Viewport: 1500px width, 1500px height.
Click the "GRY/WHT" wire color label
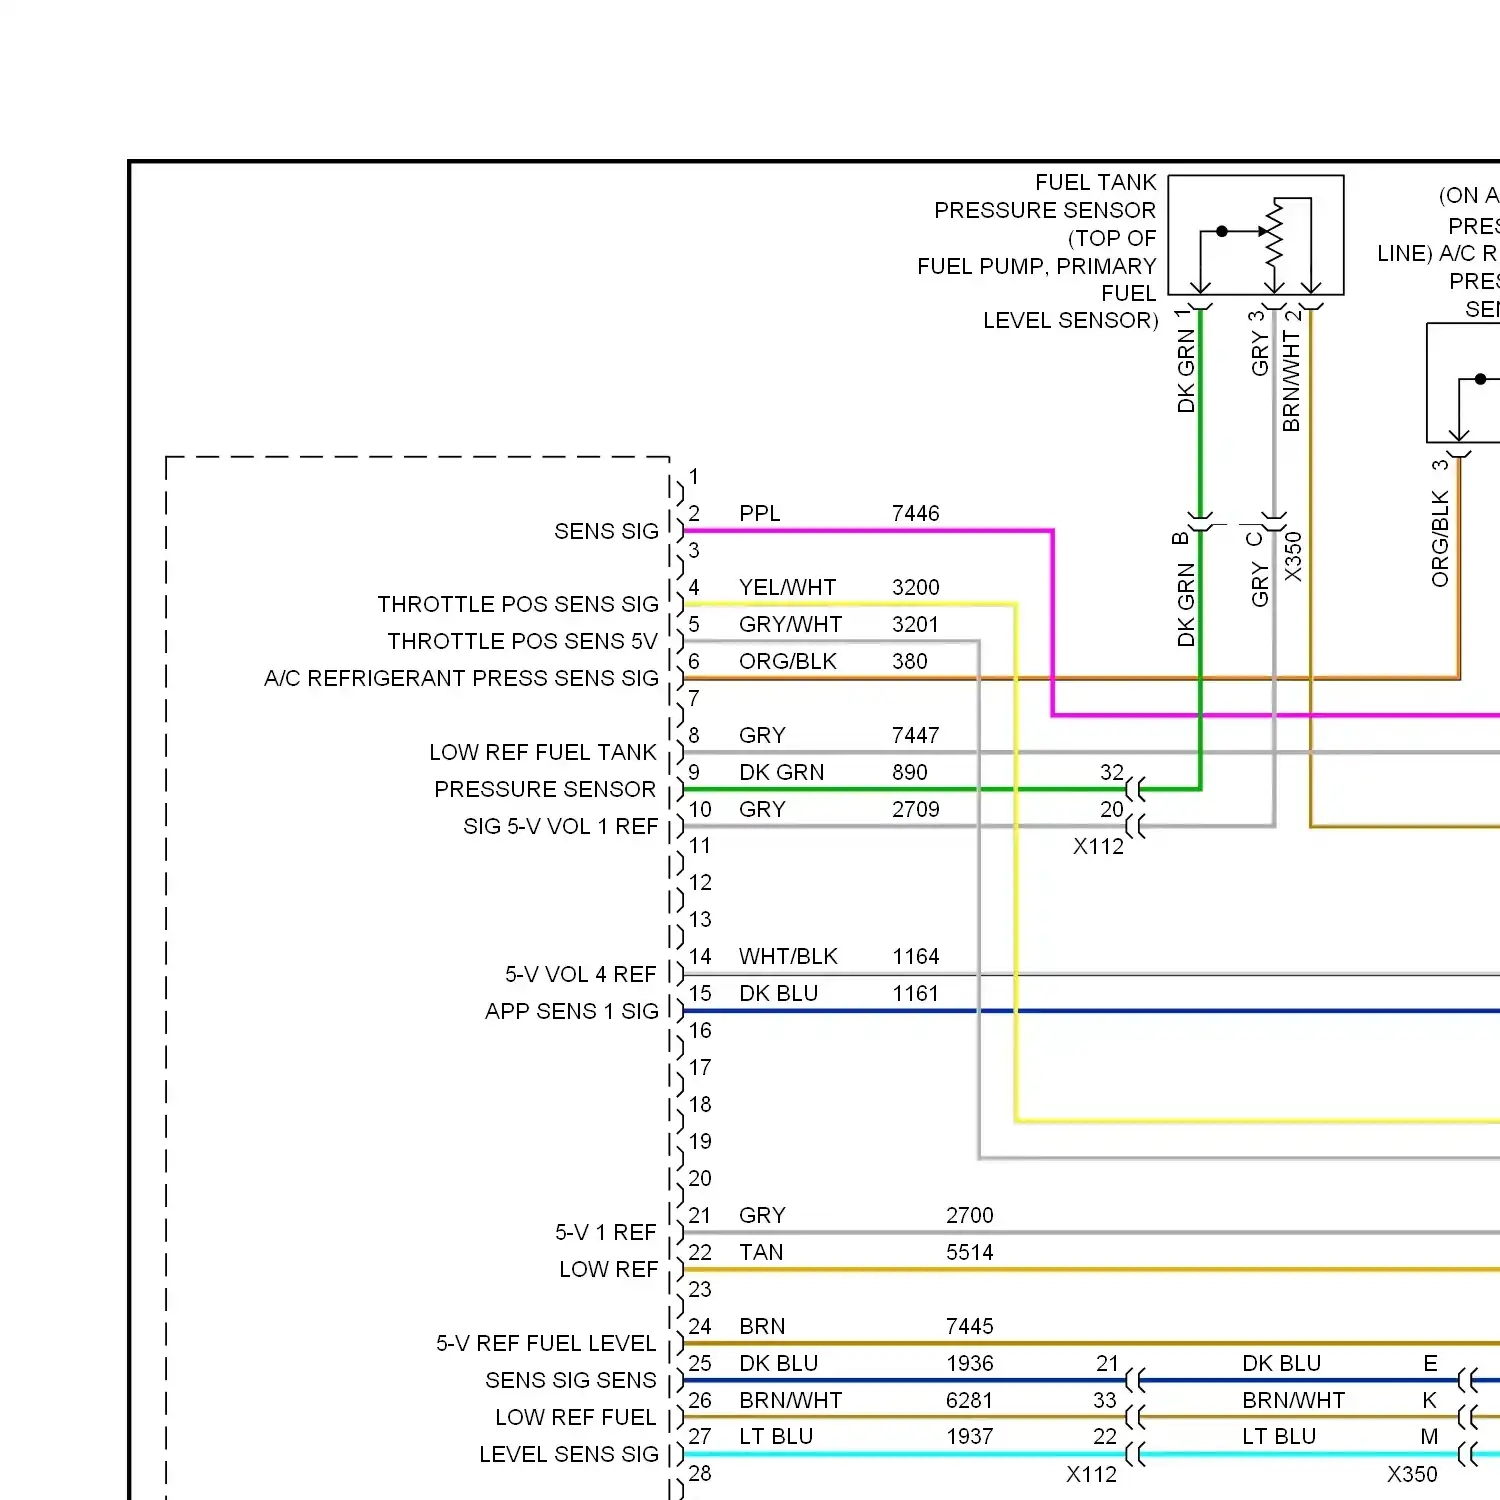click(x=790, y=624)
